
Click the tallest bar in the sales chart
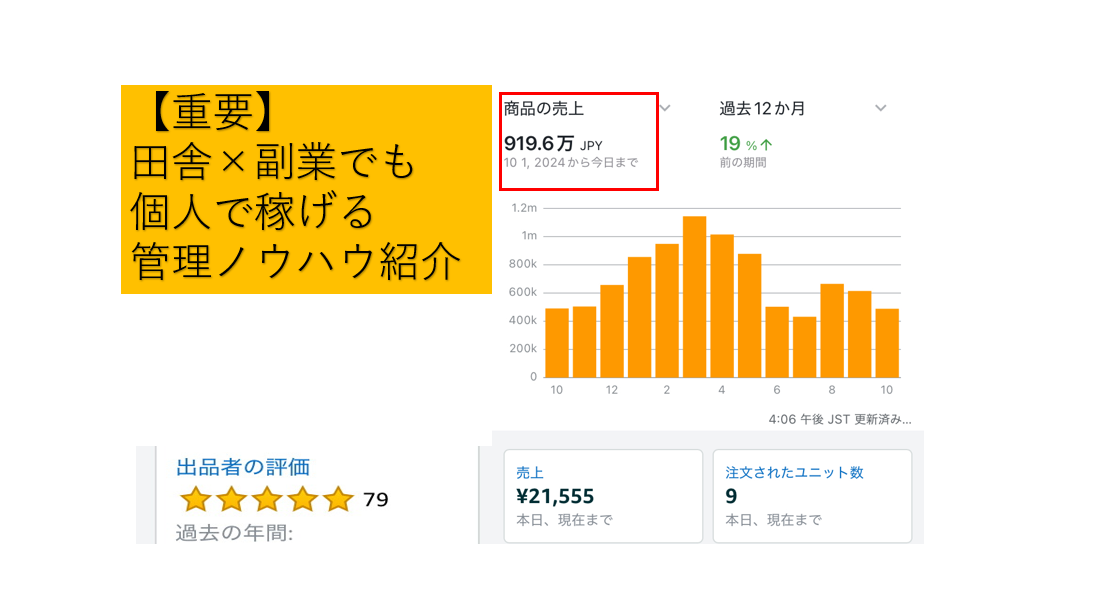coord(694,296)
